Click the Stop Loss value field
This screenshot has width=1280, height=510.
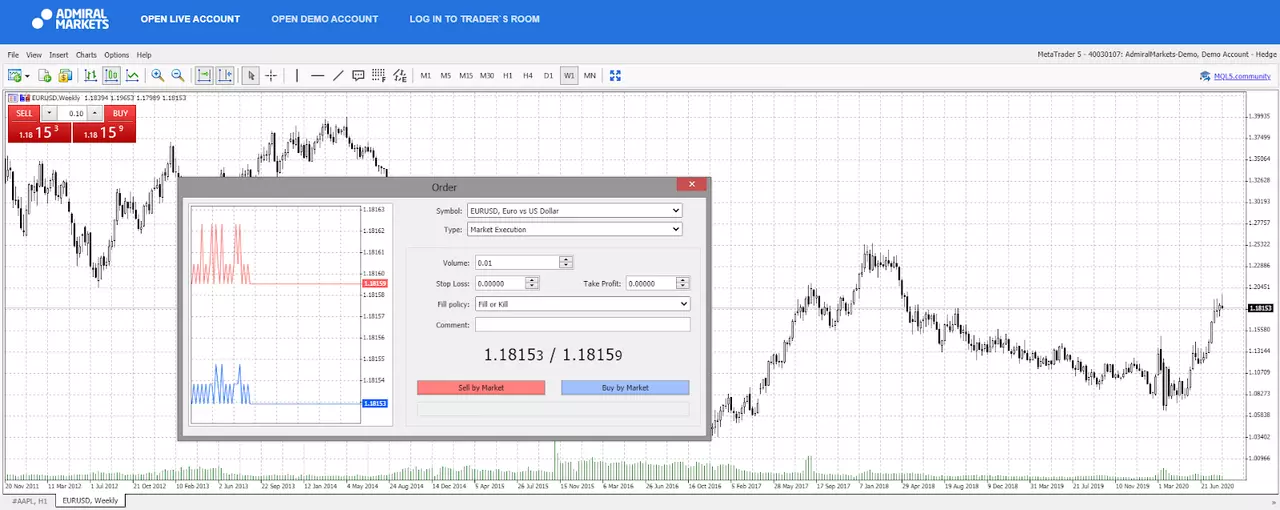(x=500, y=283)
